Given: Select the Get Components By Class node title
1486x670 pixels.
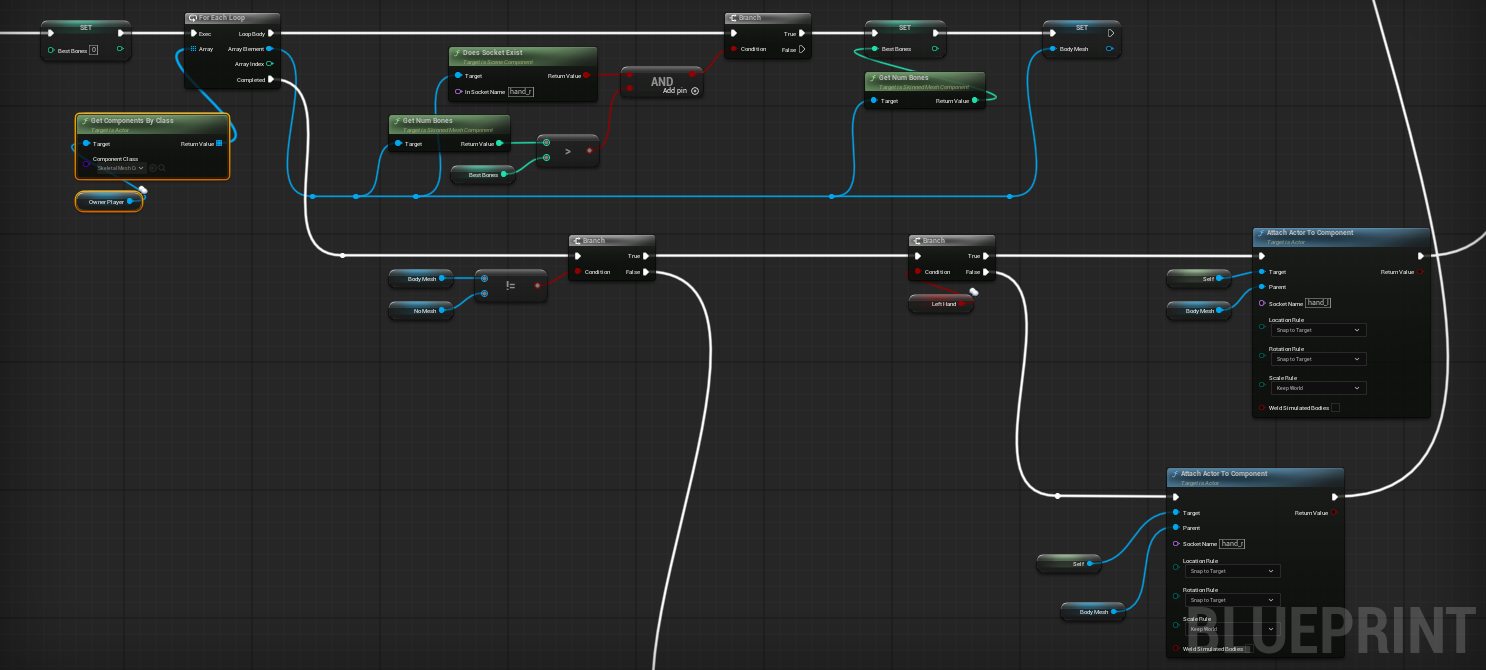Looking at the screenshot, I should pyautogui.click(x=132, y=120).
